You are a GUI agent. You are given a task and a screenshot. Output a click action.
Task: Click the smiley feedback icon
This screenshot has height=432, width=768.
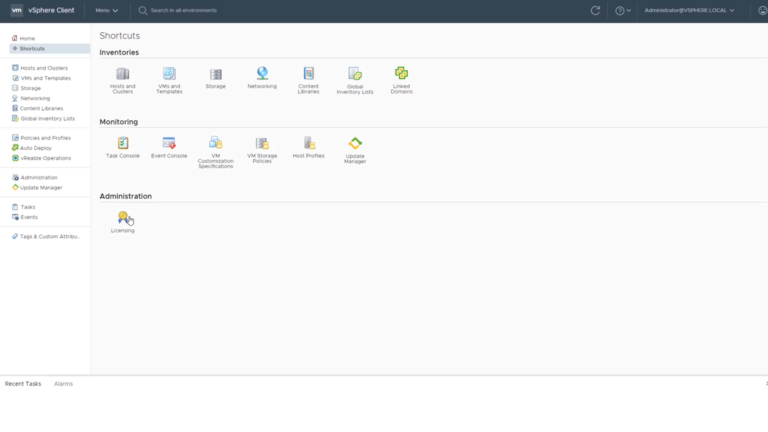[x=763, y=10]
